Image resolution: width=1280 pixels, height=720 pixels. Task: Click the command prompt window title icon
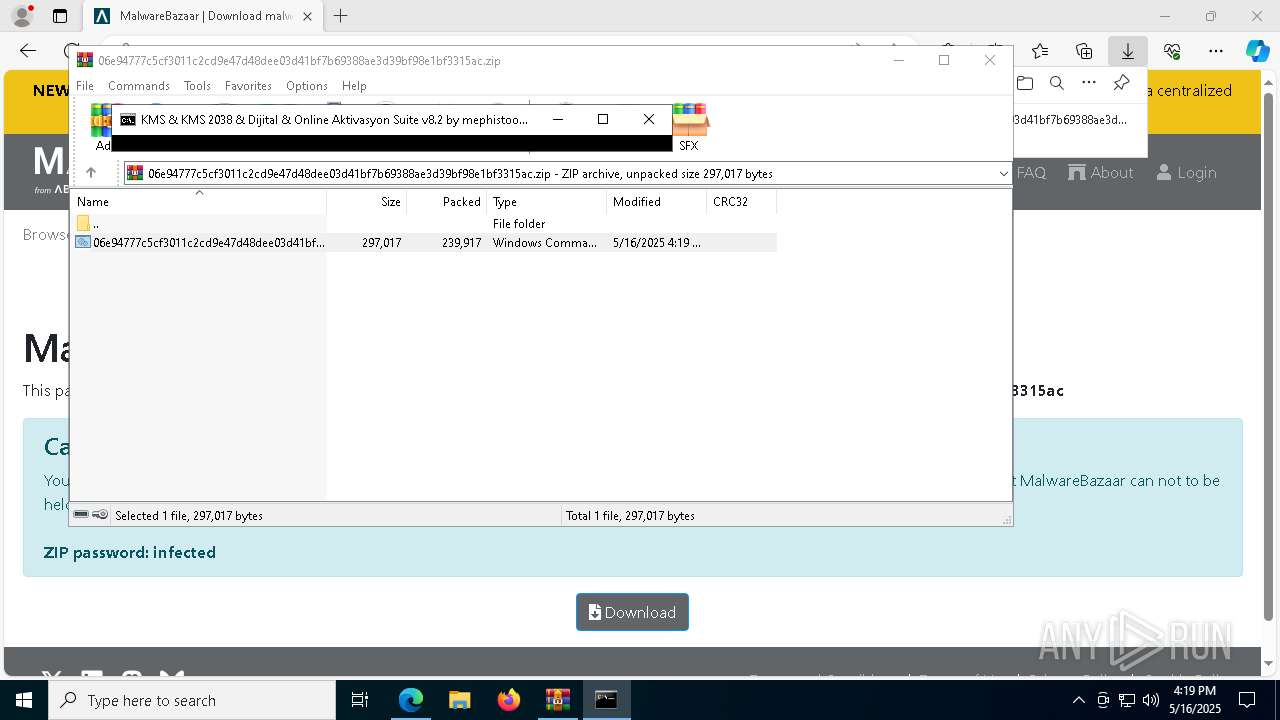coord(128,119)
